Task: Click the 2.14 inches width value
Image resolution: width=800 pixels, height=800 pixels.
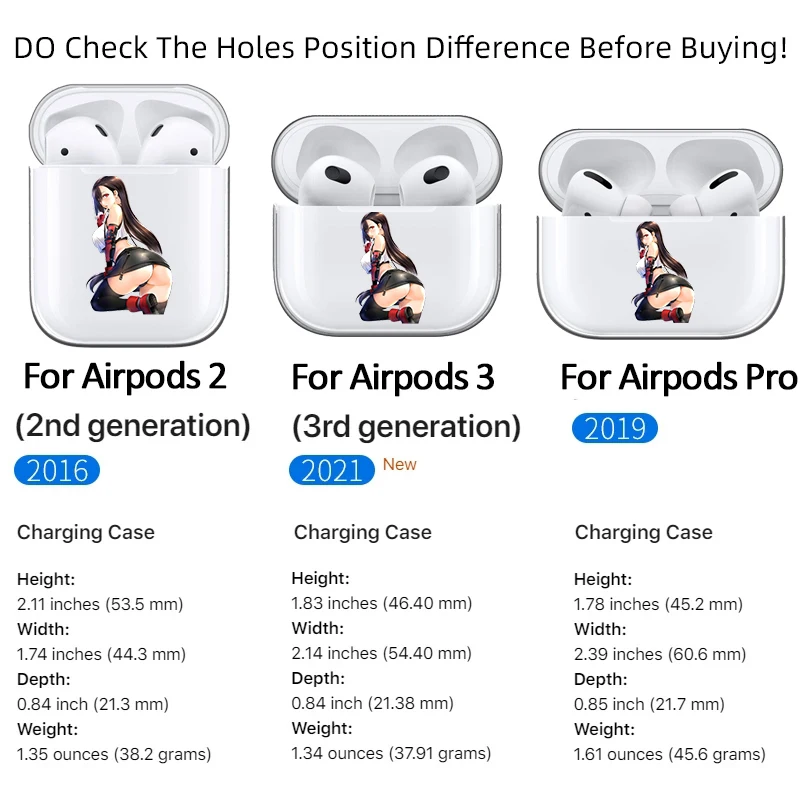Action: 381,653
